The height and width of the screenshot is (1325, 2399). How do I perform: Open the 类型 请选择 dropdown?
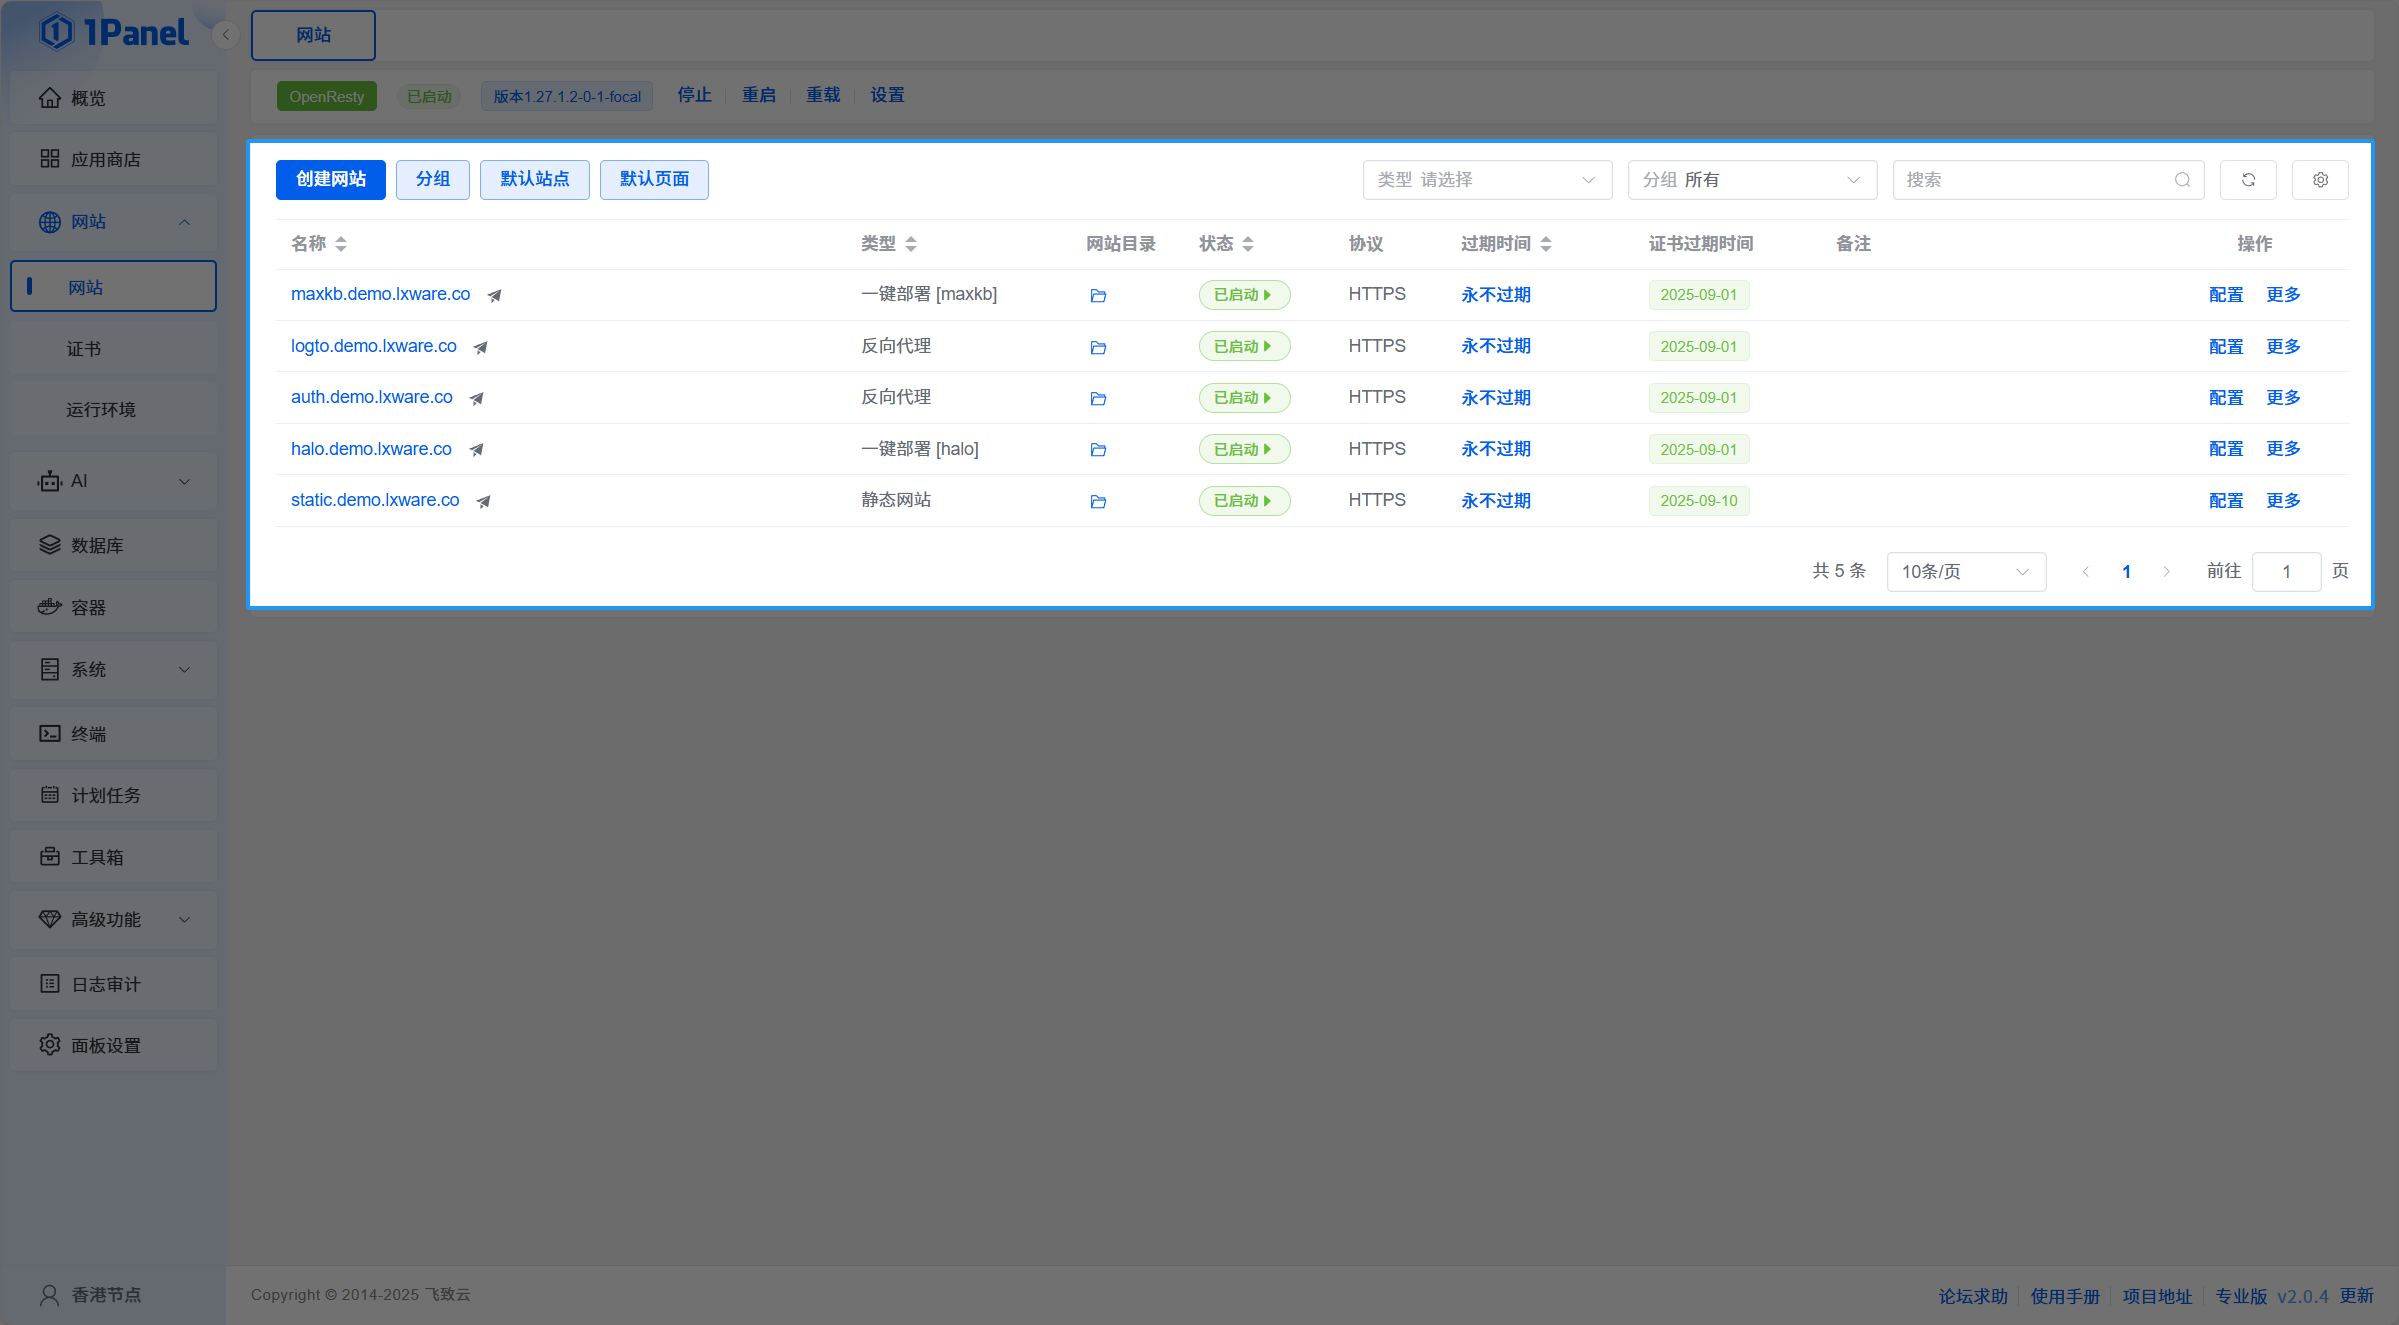click(x=1486, y=180)
